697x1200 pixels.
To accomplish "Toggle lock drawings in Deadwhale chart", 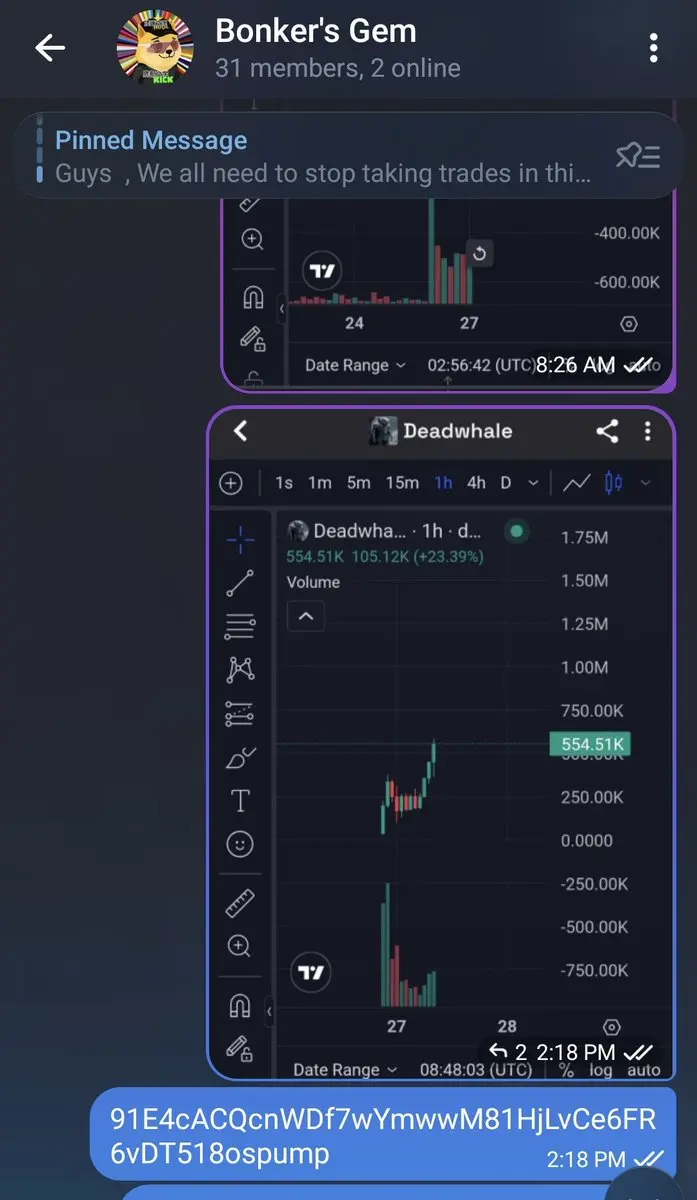I will (x=239, y=1048).
